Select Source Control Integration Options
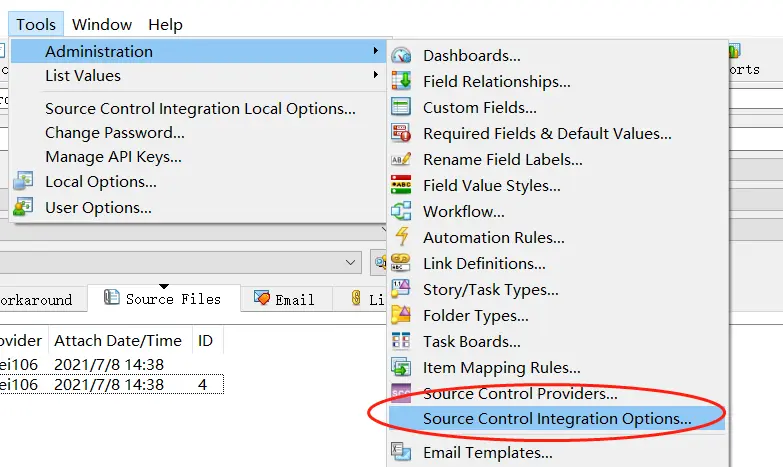This screenshot has width=783, height=467. (556, 419)
